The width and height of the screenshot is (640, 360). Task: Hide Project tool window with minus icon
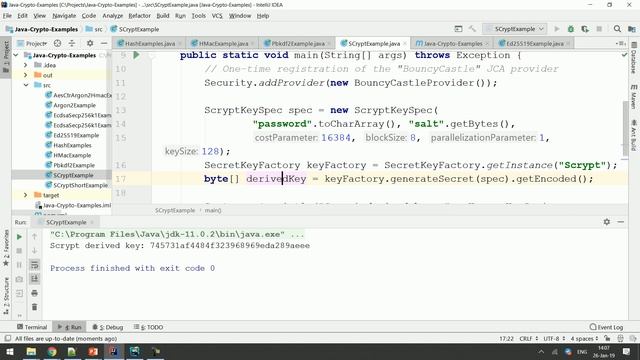[x=104, y=43]
